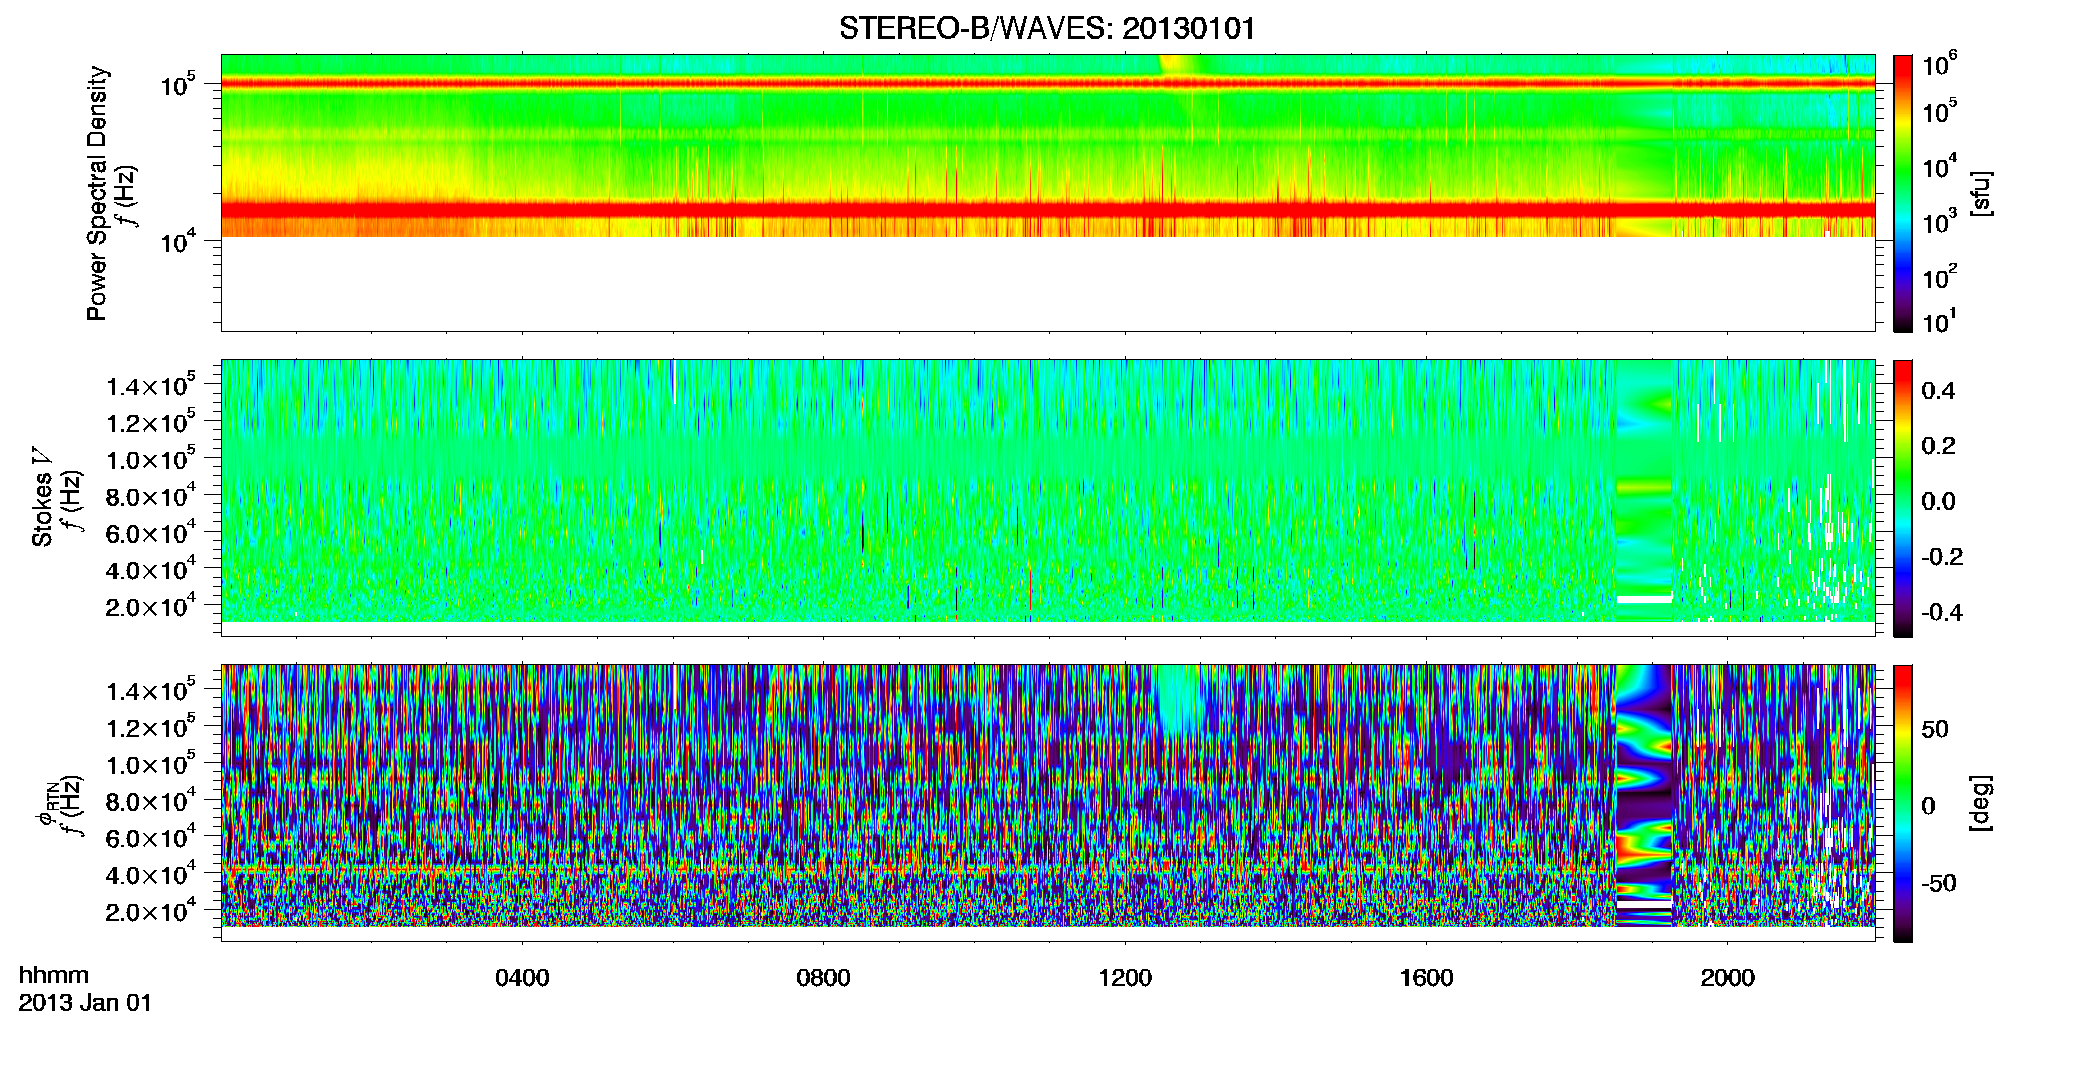Click the Power Spectral Density axis title
Screen dimensions: 2096x1080
[x=97, y=193]
